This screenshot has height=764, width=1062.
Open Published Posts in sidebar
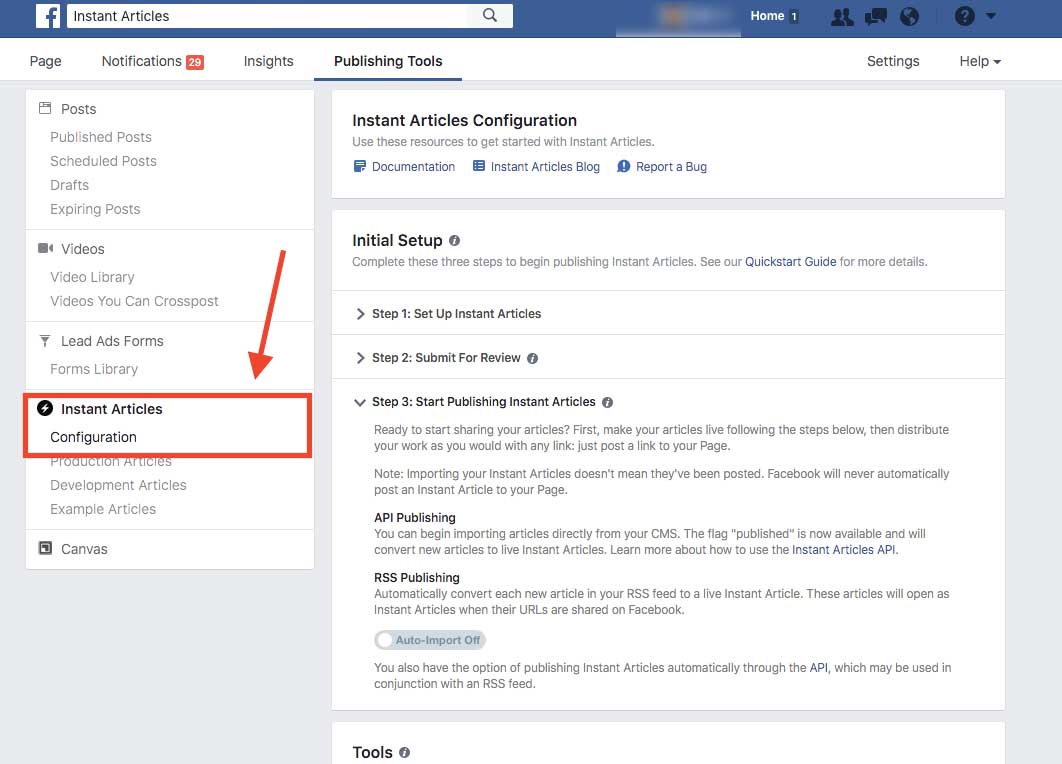[101, 137]
